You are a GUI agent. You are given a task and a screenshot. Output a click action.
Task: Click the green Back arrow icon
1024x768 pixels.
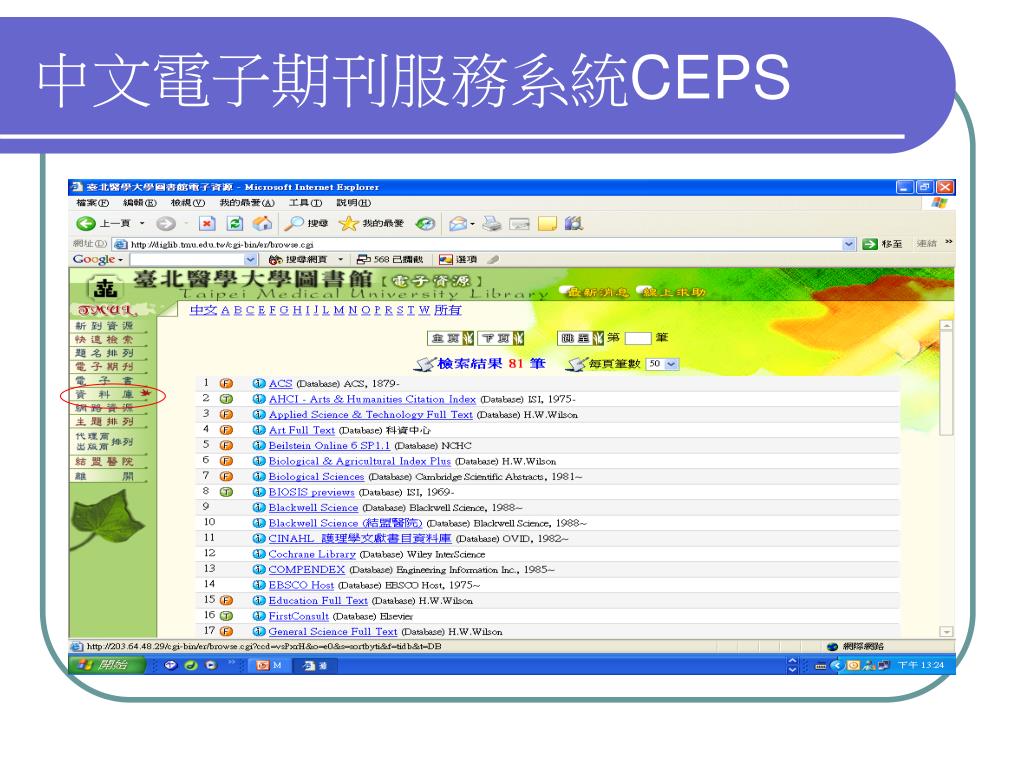click(86, 224)
